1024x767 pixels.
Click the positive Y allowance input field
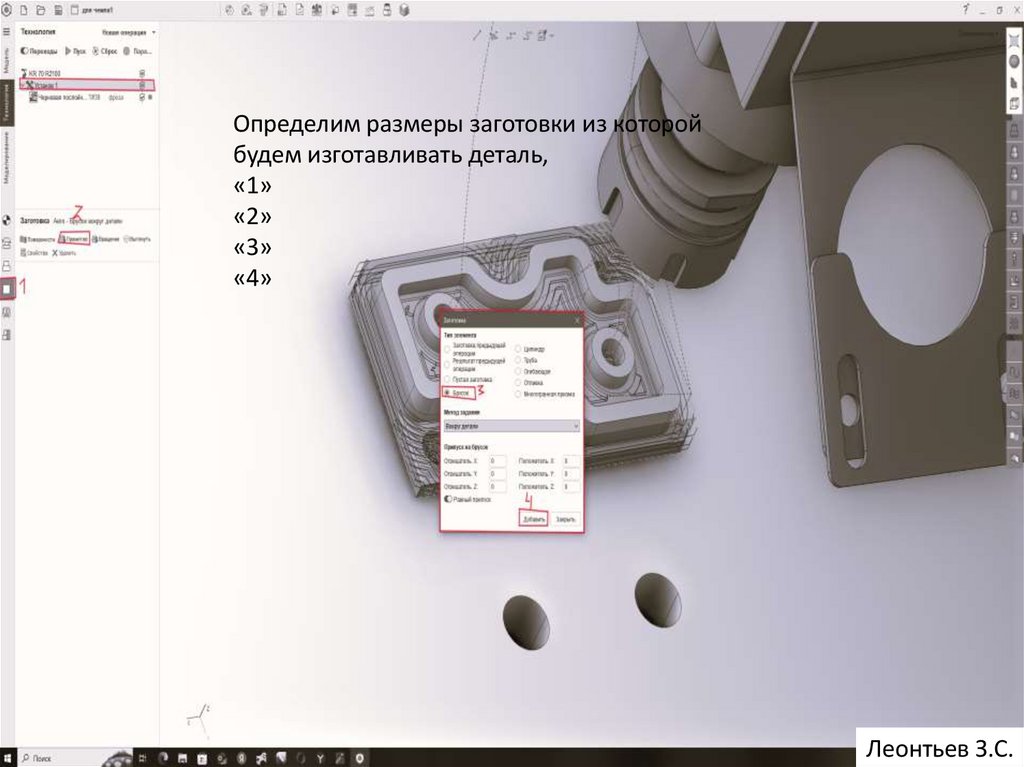point(570,474)
